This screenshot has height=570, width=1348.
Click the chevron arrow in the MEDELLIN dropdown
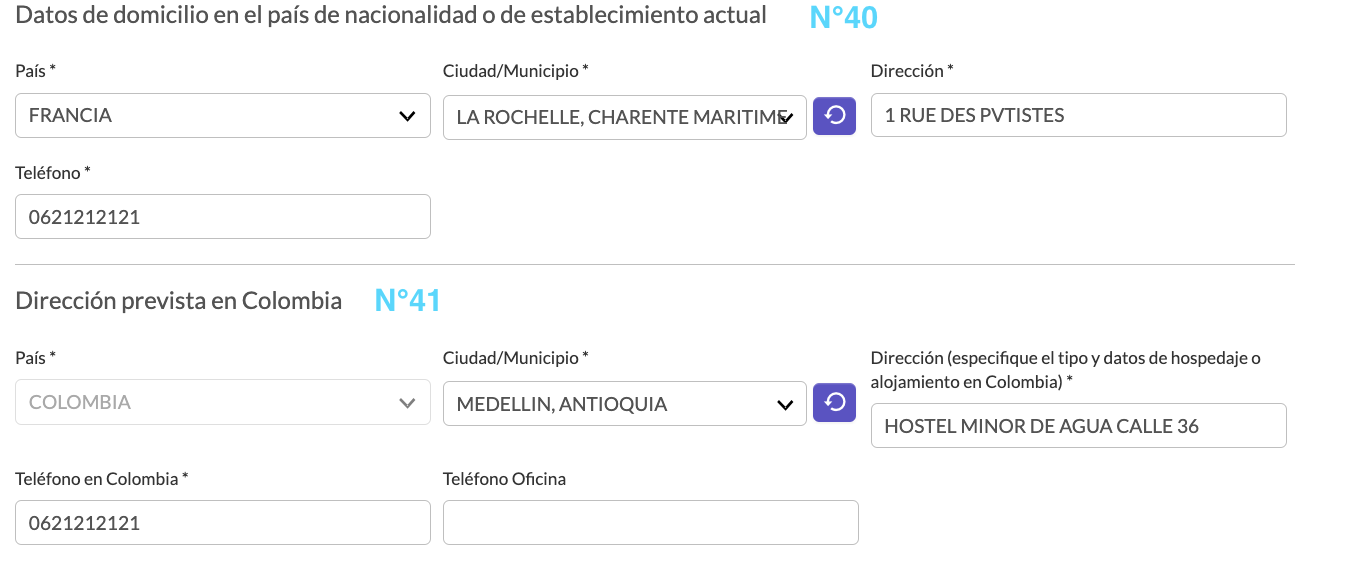pos(784,404)
